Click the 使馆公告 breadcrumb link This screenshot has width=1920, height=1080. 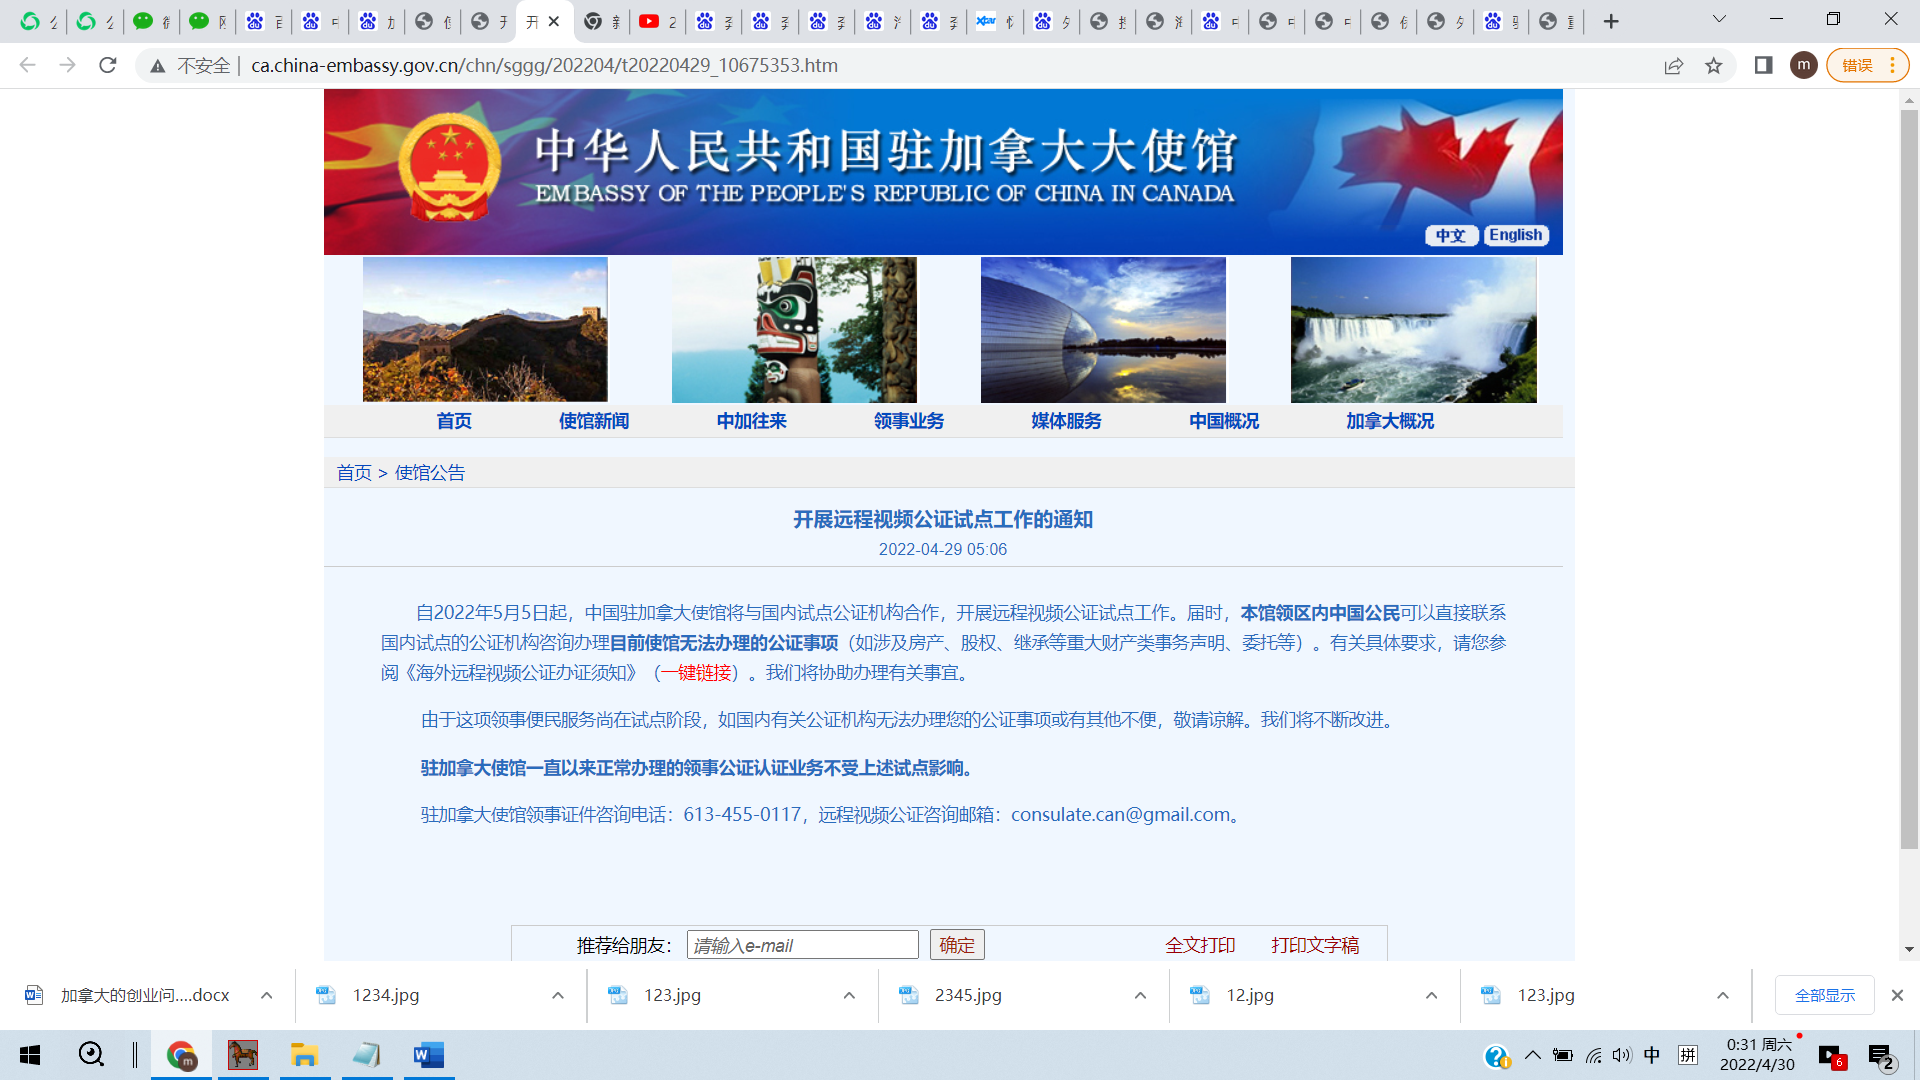point(430,473)
